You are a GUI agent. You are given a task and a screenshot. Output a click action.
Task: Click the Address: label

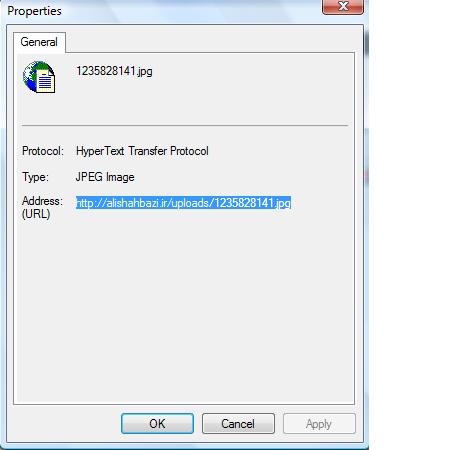click(42, 201)
